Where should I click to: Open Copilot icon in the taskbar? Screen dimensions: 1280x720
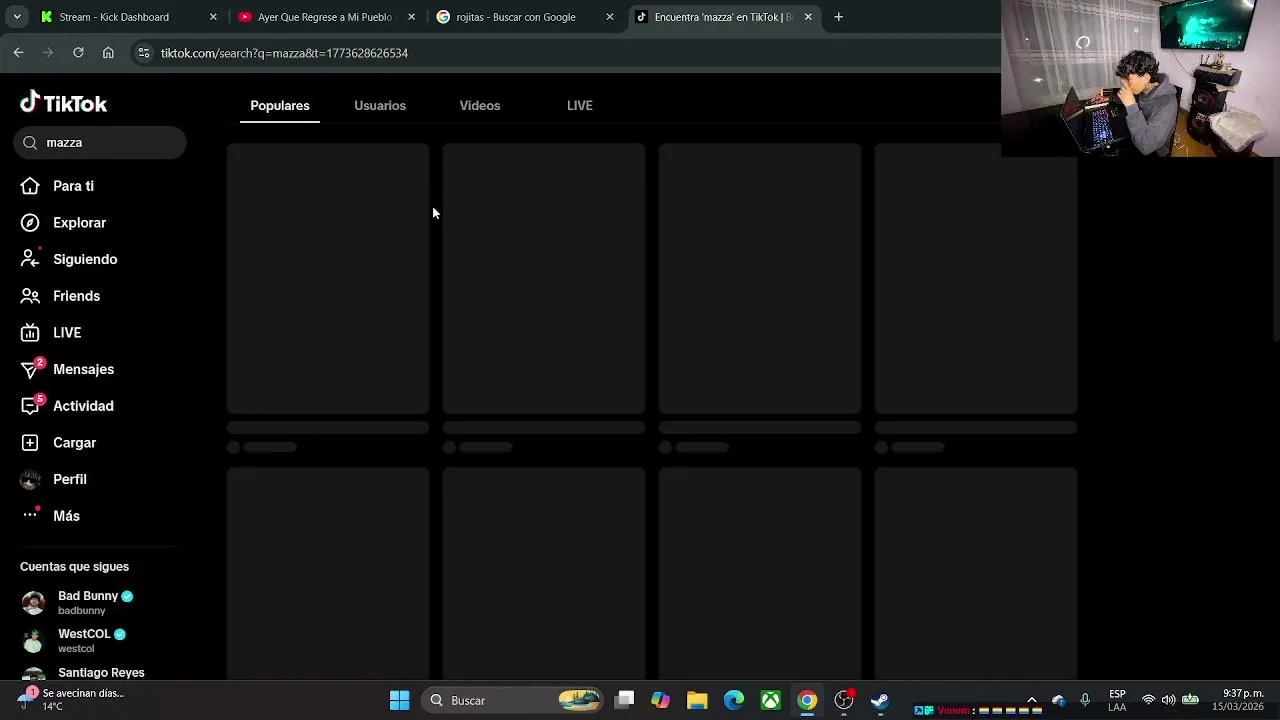click(660, 700)
